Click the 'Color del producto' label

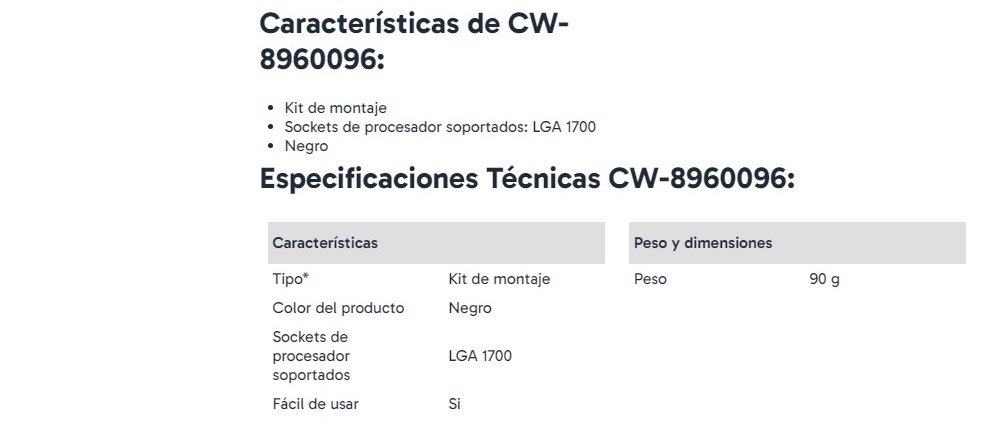coord(338,308)
